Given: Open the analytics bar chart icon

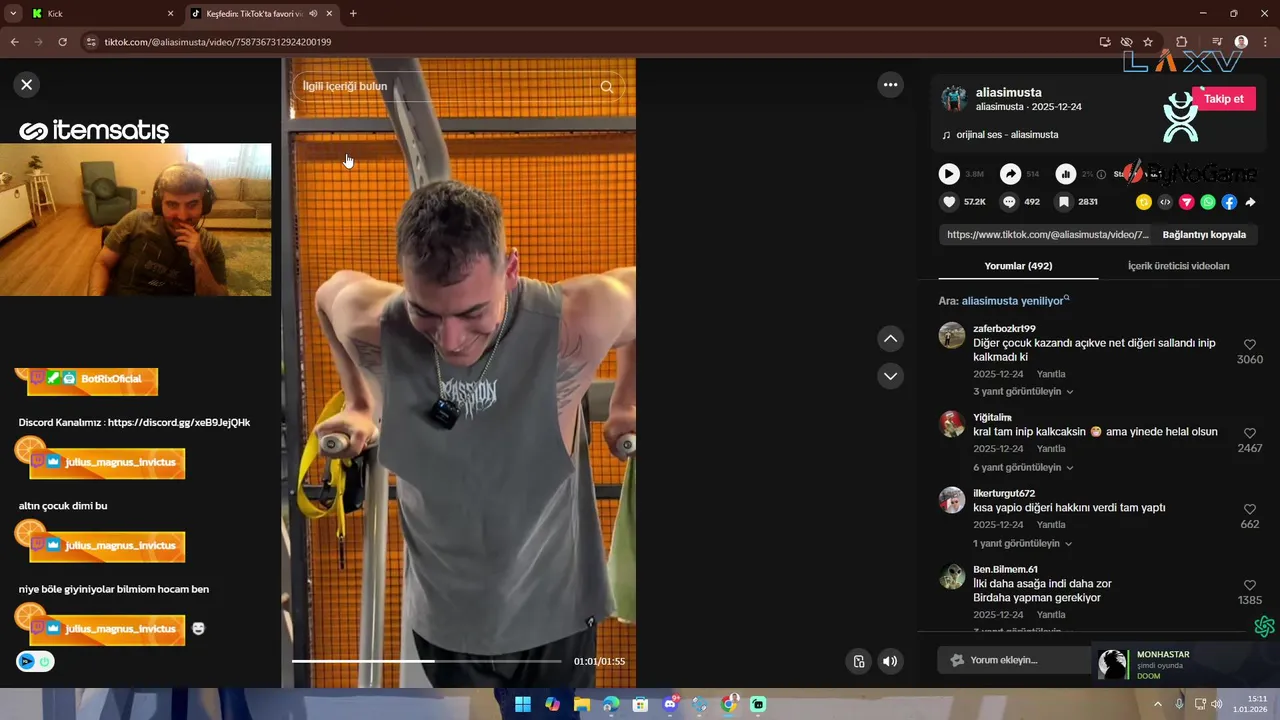Looking at the screenshot, I should [1066, 174].
